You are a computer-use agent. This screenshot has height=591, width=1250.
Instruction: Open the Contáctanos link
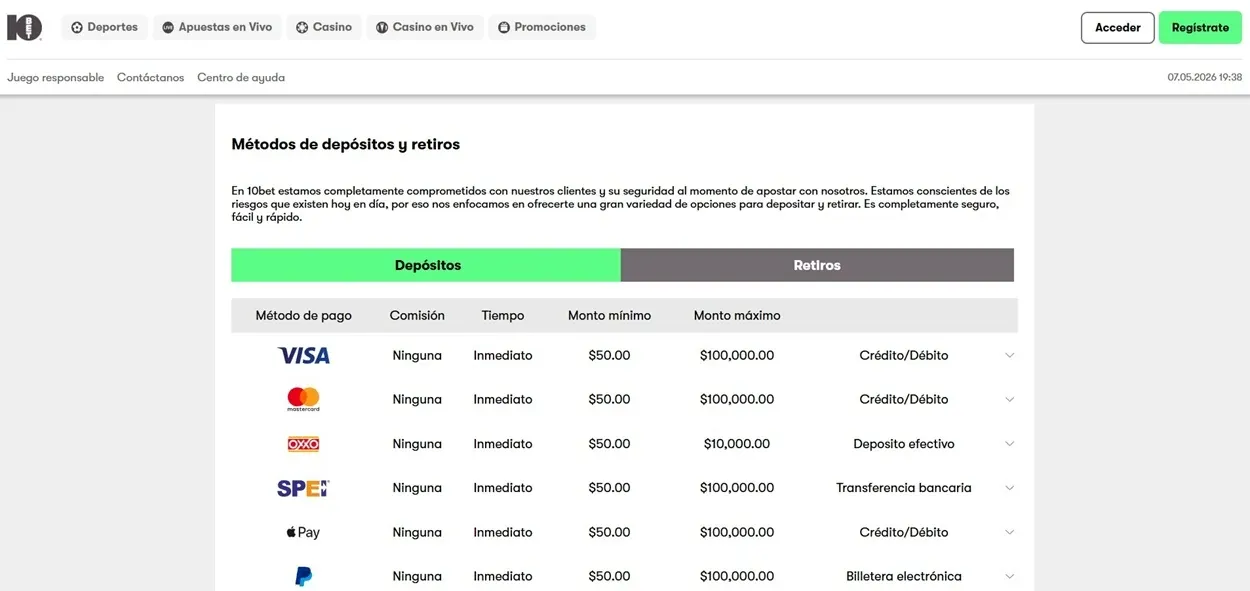[x=151, y=77]
